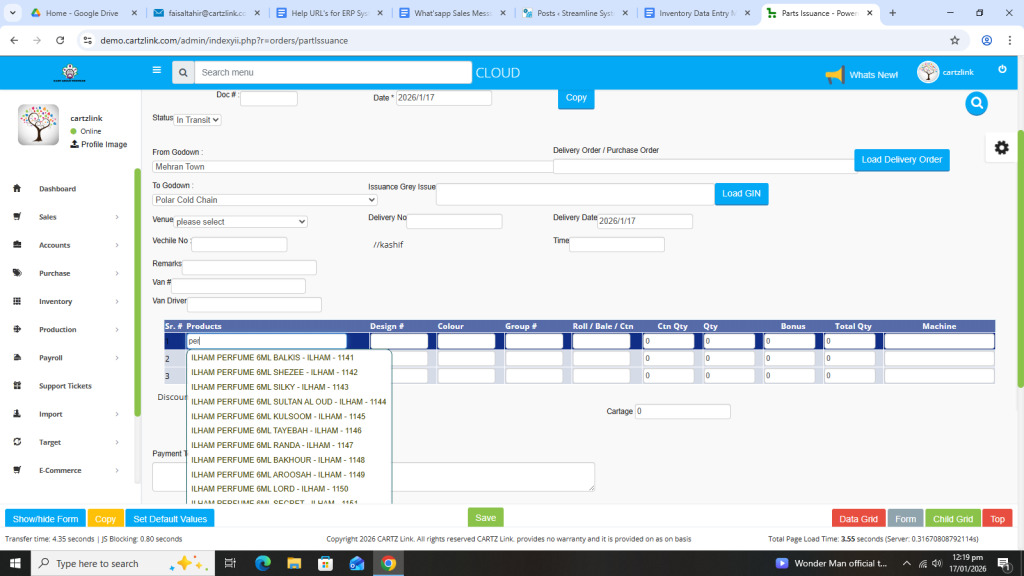Open the Status In Transit dropdown

click(197, 119)
